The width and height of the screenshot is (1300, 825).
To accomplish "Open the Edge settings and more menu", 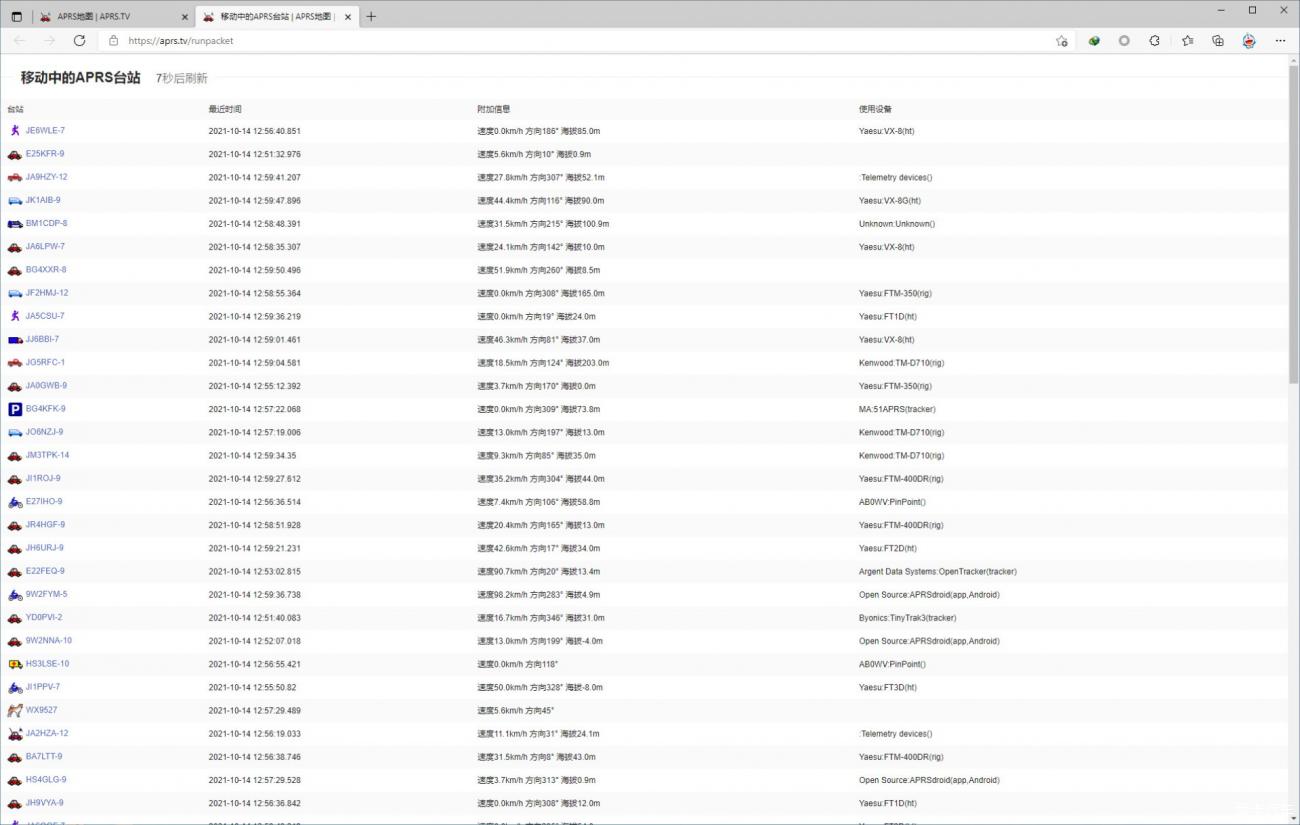I will coord(1280,41).
